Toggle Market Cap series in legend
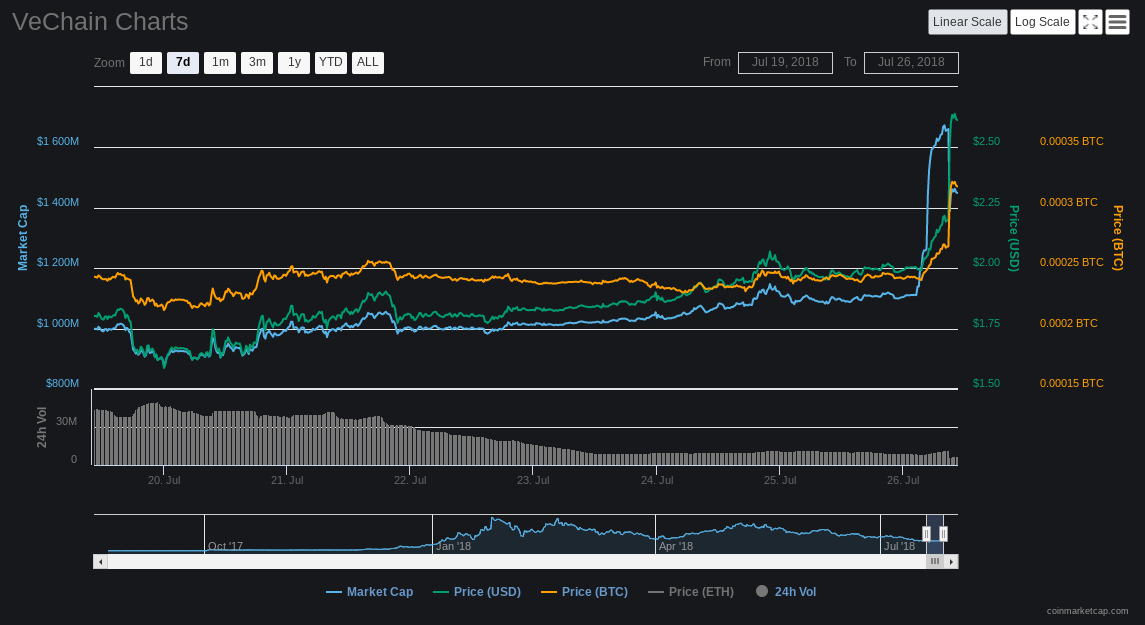Screen dimensions: 1145x625 pos(369,592)
